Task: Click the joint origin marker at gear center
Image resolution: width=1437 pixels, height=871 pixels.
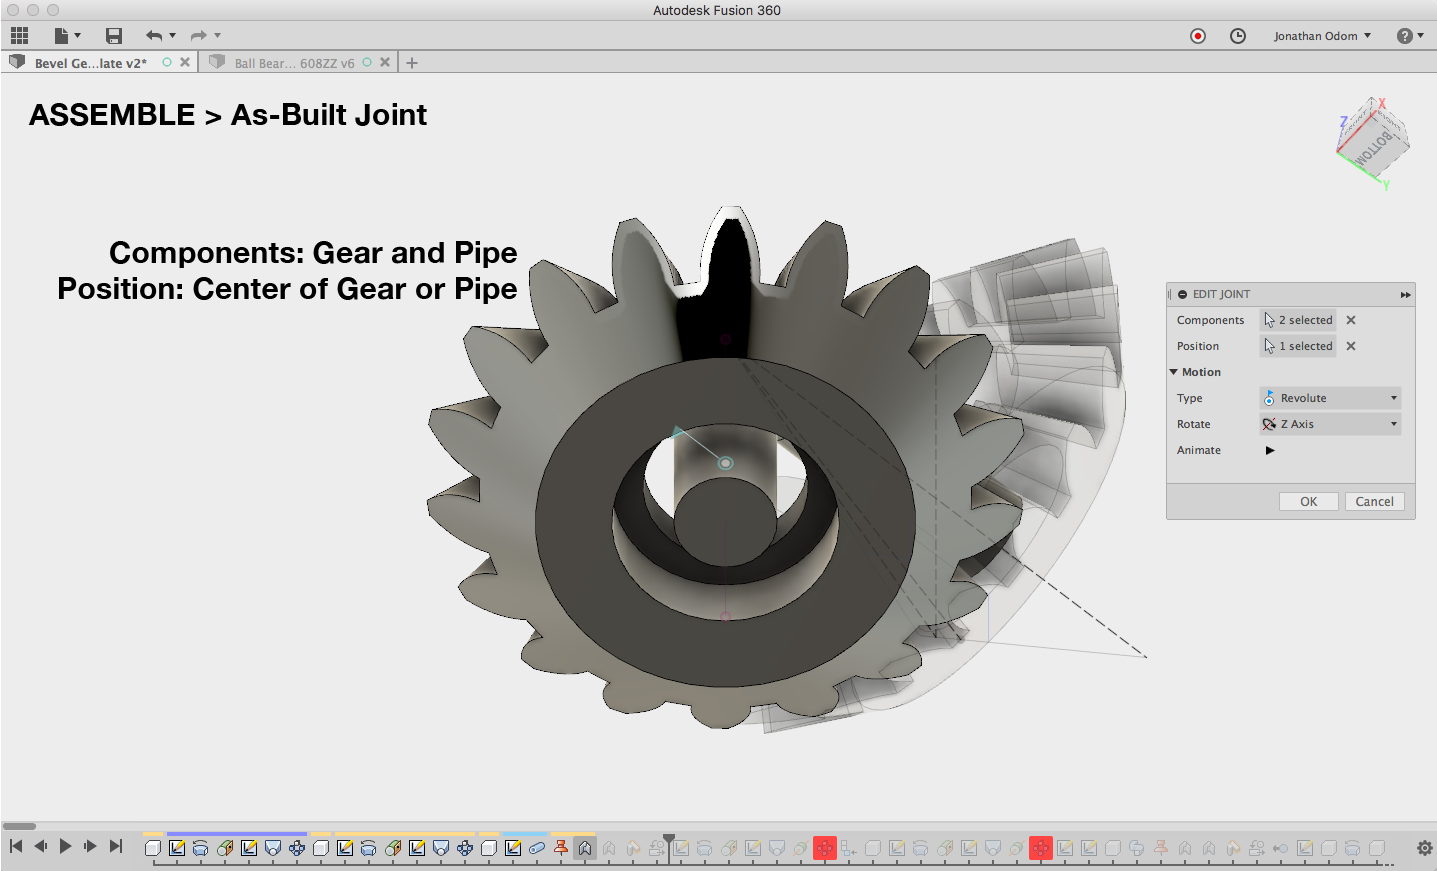Action: (726, 463)
